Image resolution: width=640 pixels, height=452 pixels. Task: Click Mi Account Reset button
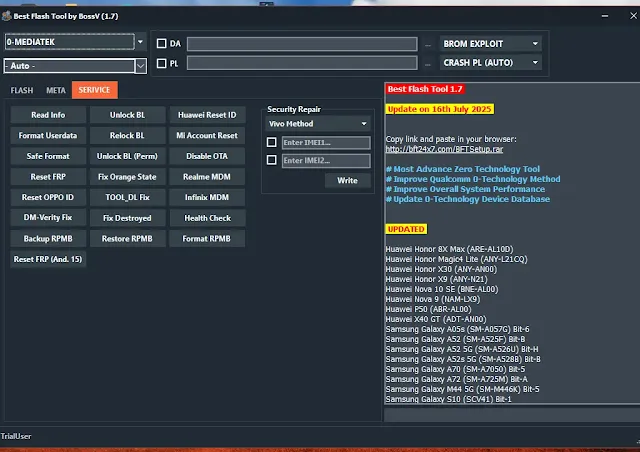207,136
